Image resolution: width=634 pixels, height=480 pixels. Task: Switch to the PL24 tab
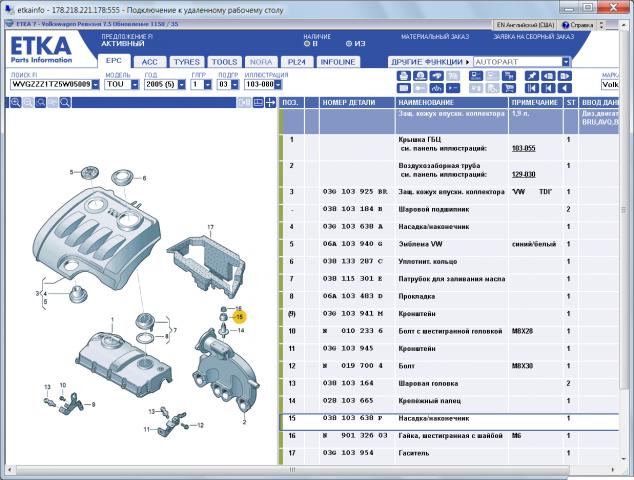(x=296, y=62)
